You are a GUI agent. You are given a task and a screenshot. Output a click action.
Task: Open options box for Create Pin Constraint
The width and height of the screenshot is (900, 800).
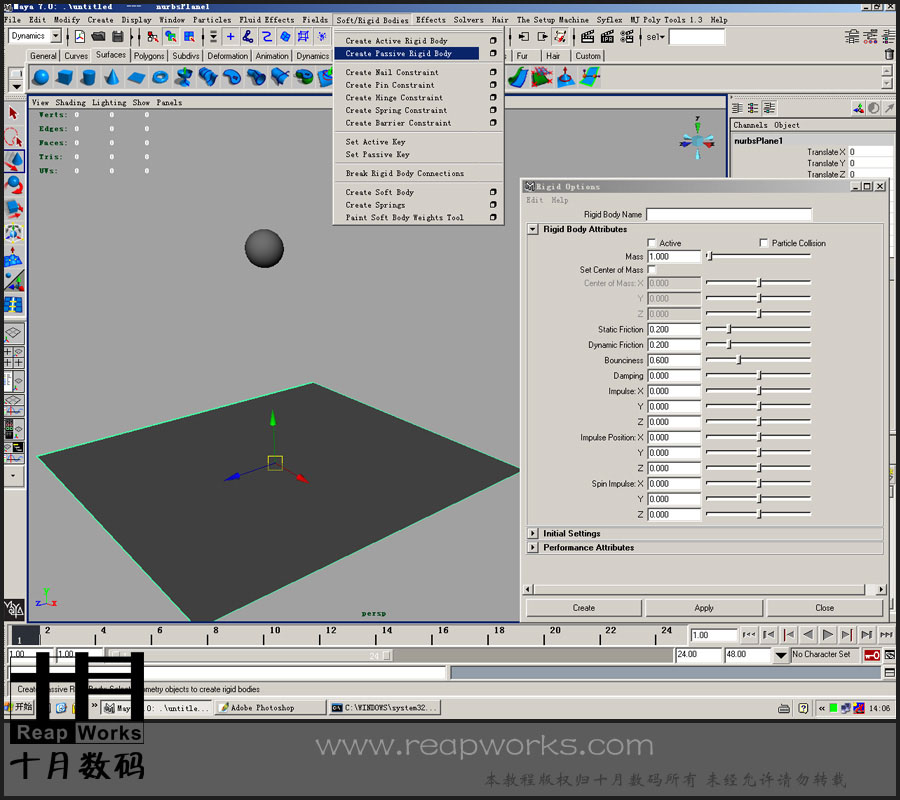[x=493, y=85]
